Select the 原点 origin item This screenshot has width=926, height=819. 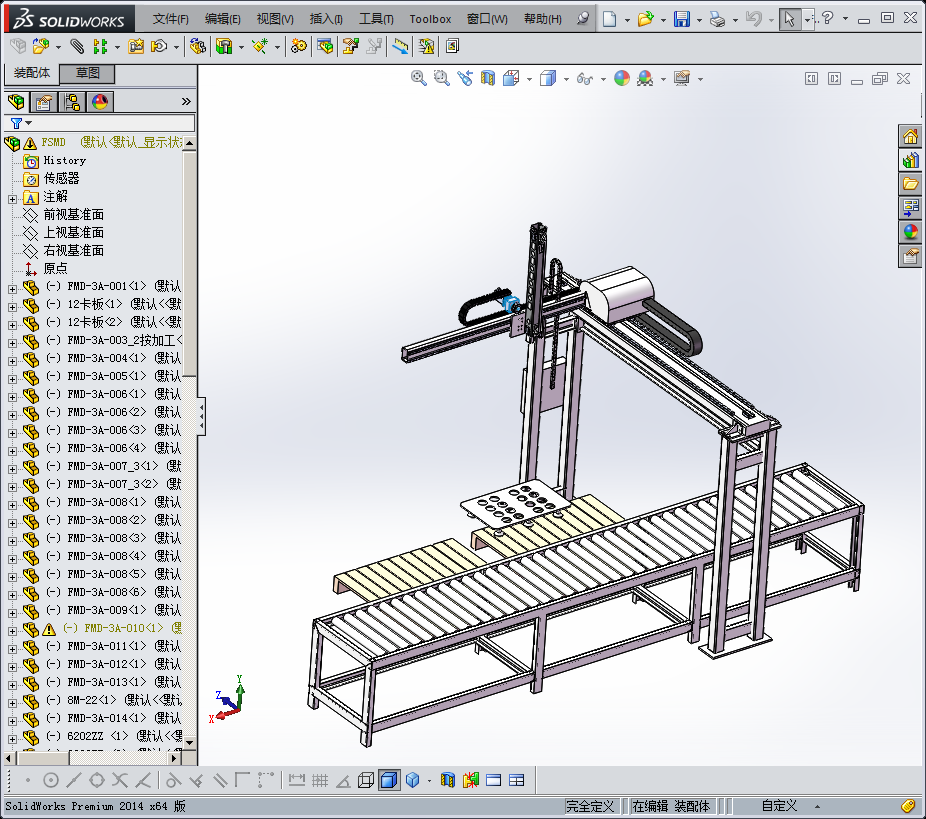(x=56, y=268)
